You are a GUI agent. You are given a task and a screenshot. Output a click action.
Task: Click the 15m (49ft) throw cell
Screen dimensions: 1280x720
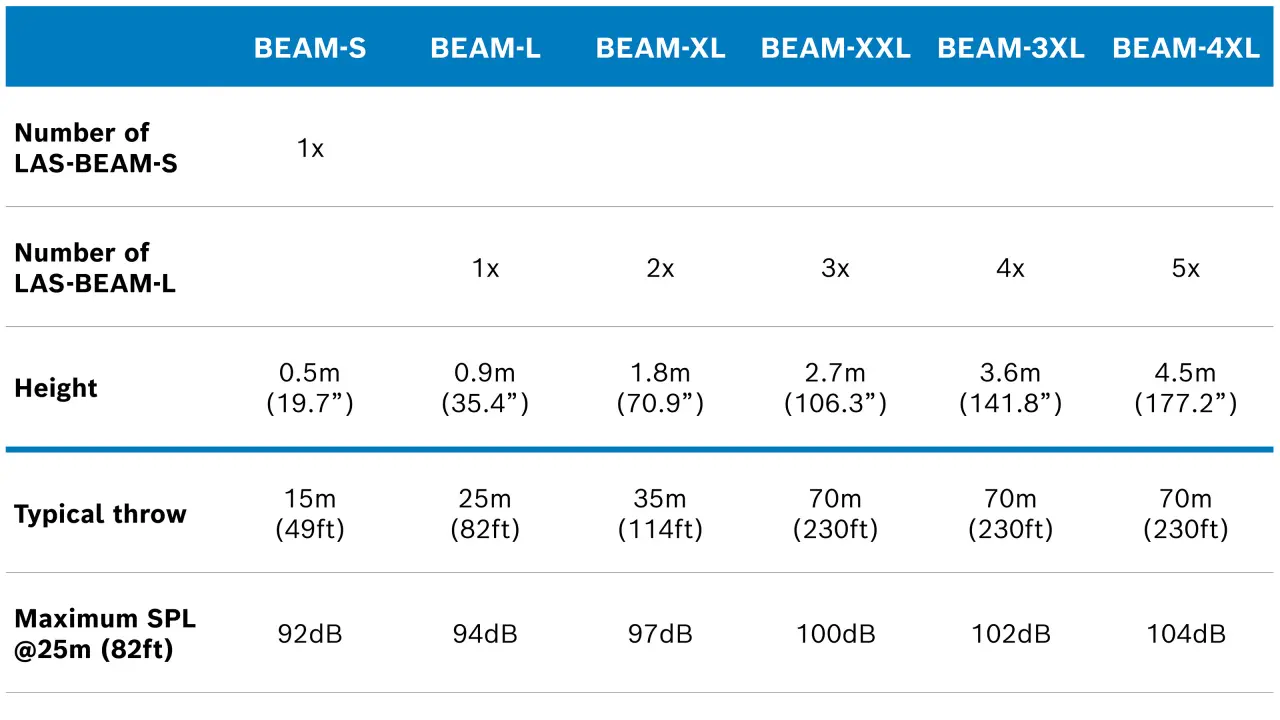coord(310,513)
